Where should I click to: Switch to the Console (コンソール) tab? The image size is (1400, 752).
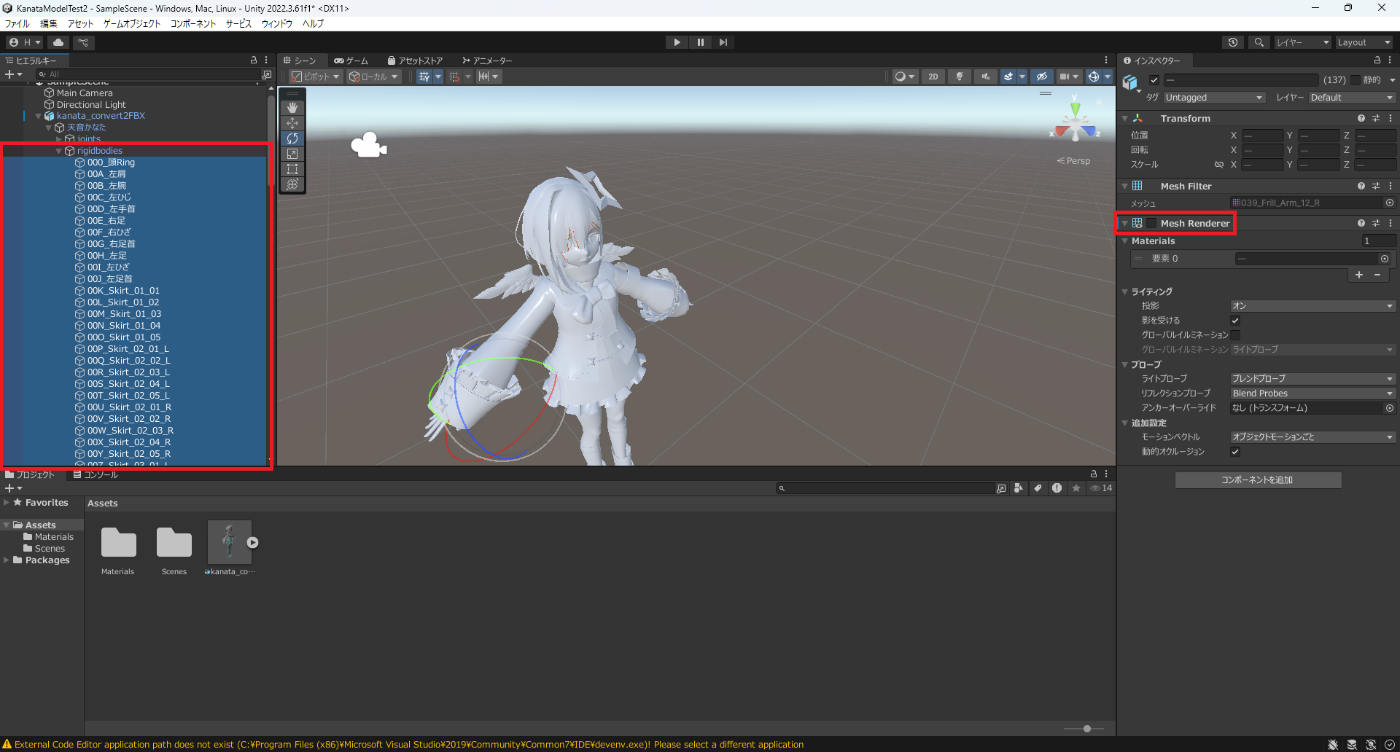tap(95, 475)
